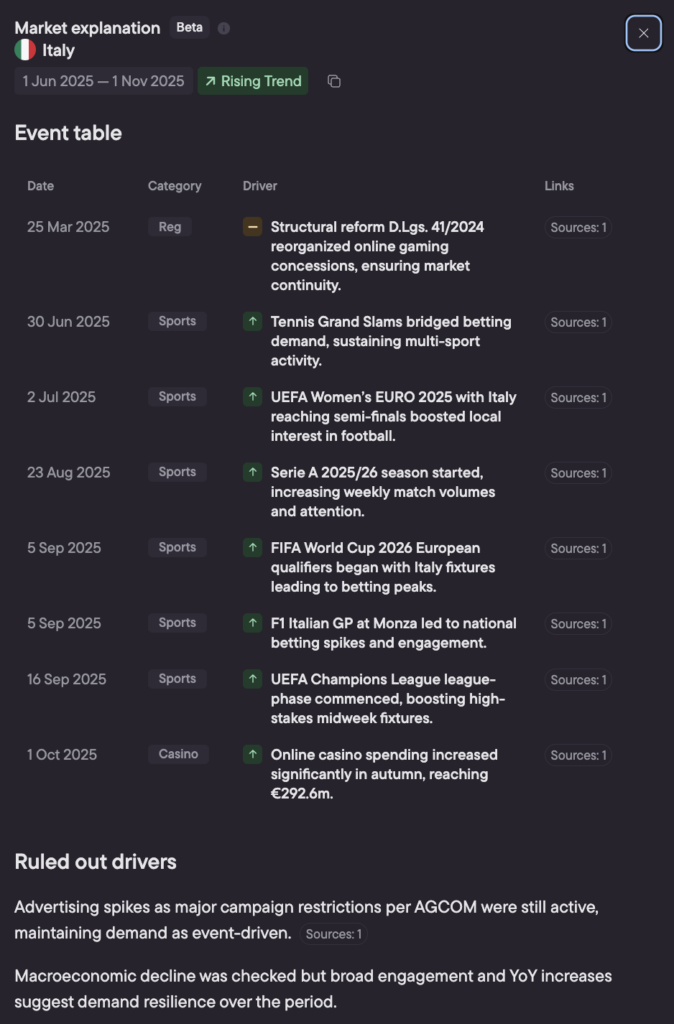Close the Market explanation panel
This screenshot has width=674, height=1024.
[x=643, y=33]
